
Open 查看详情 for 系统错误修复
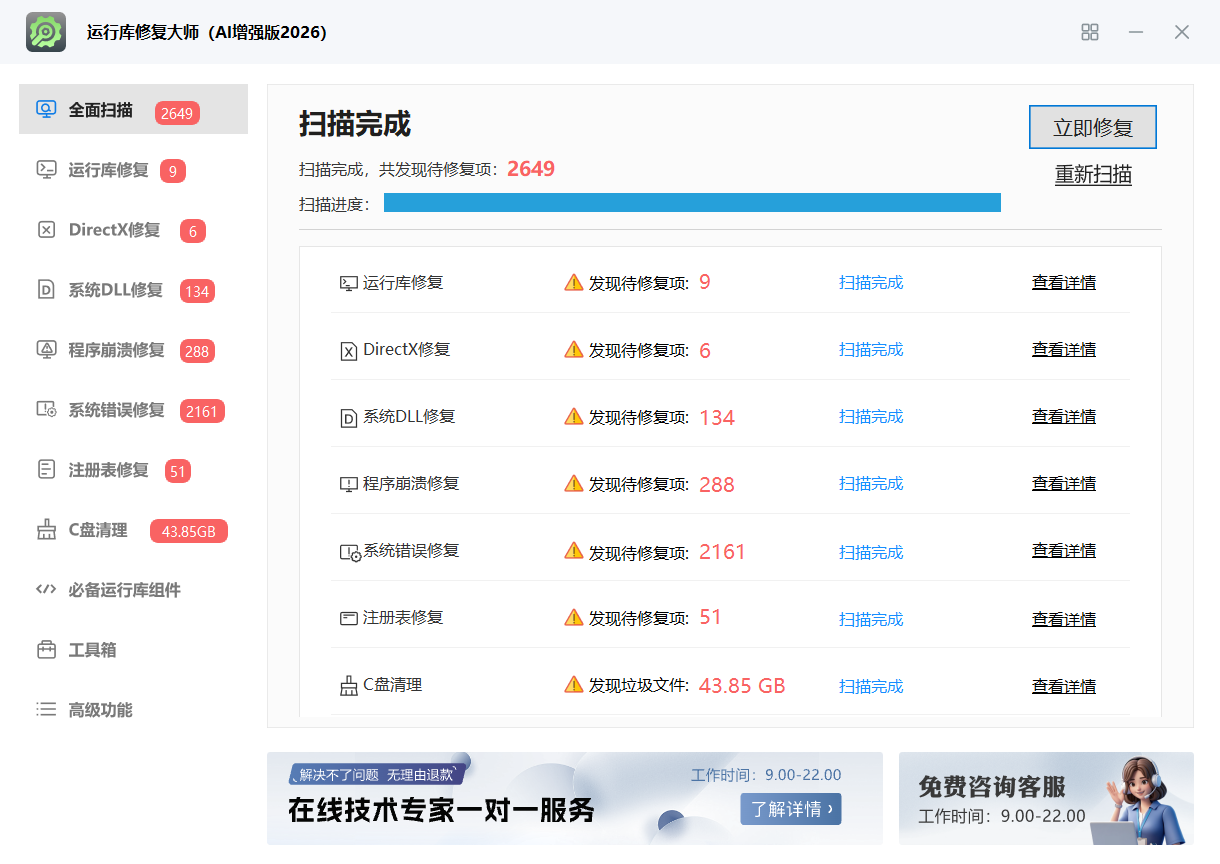pyautogui.click(x=1064, y=551)
